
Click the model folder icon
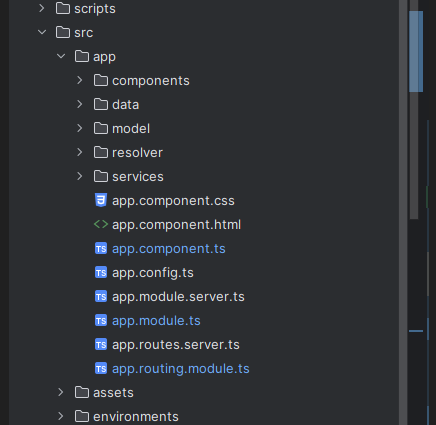coord(101,128)
